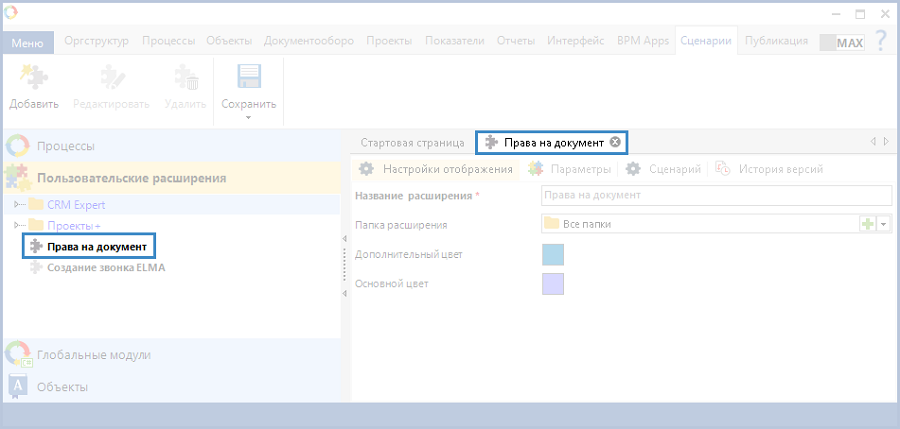Click the Сохранить floppy disk icon
900x429 pixels.
click(x=248, y=79)
